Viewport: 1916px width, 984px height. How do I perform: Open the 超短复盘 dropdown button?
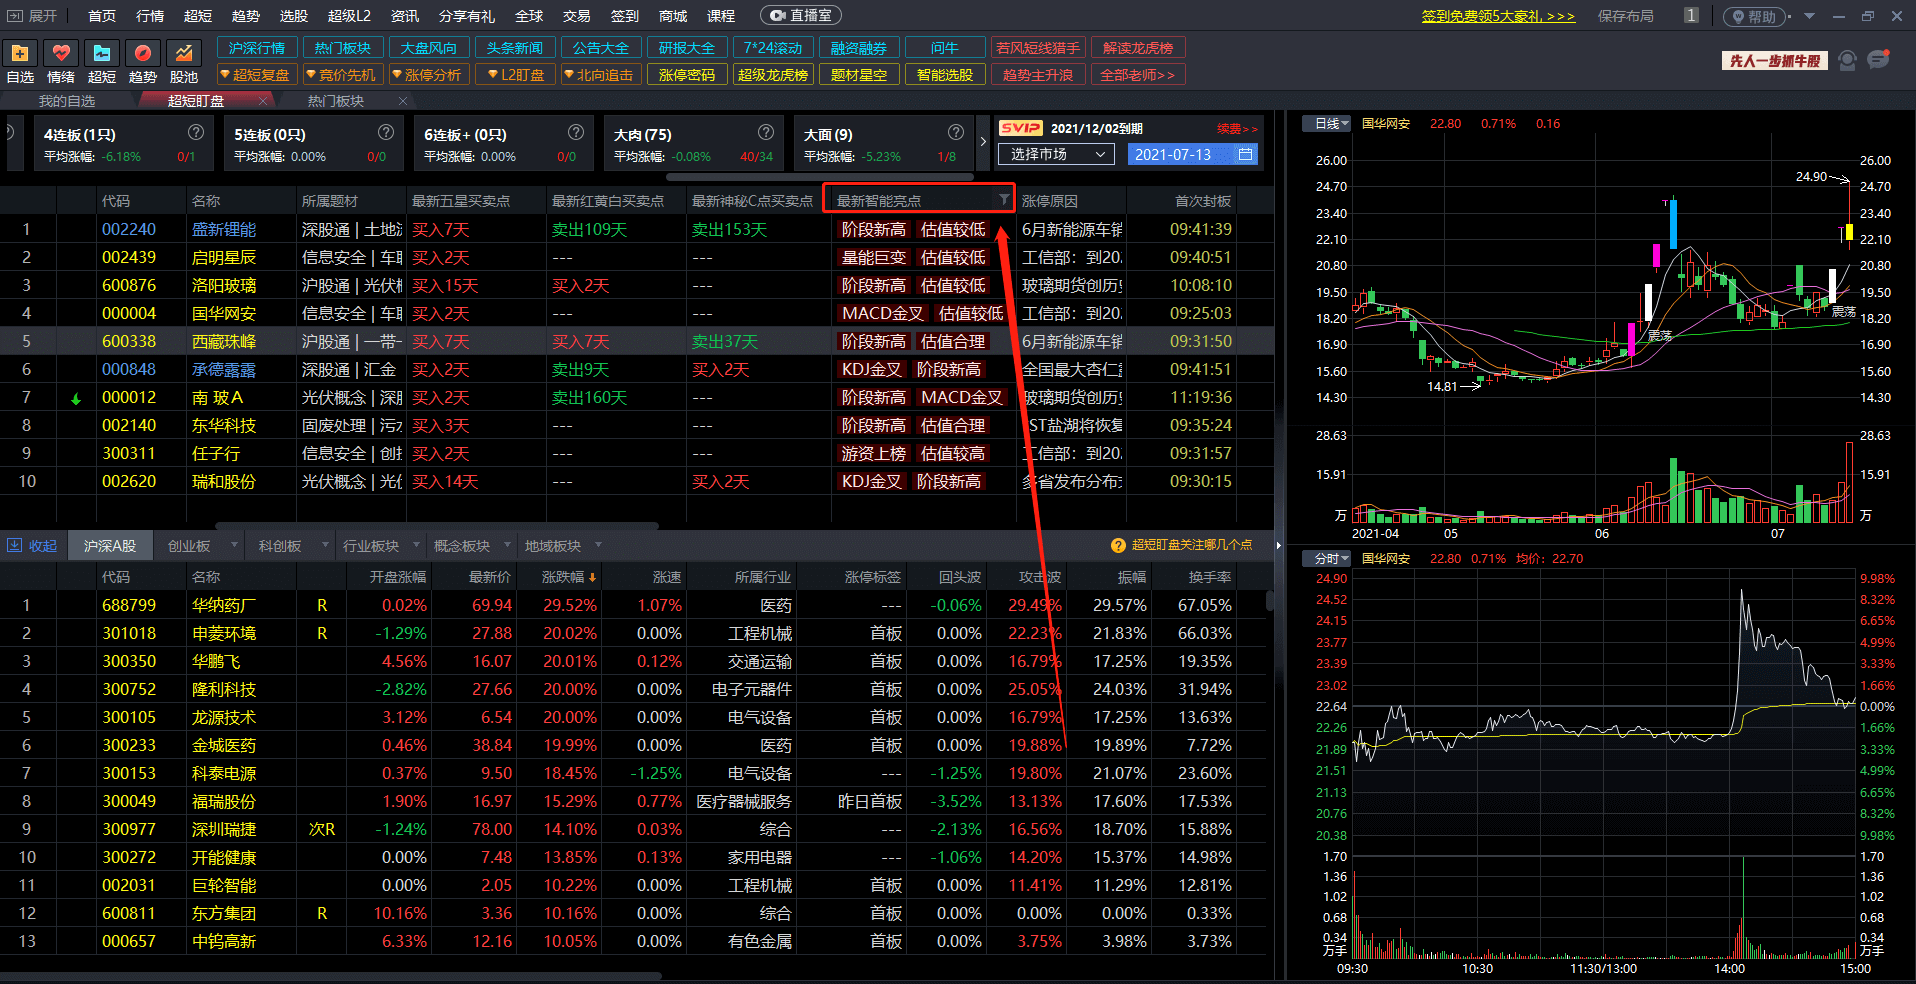[258, 75]
